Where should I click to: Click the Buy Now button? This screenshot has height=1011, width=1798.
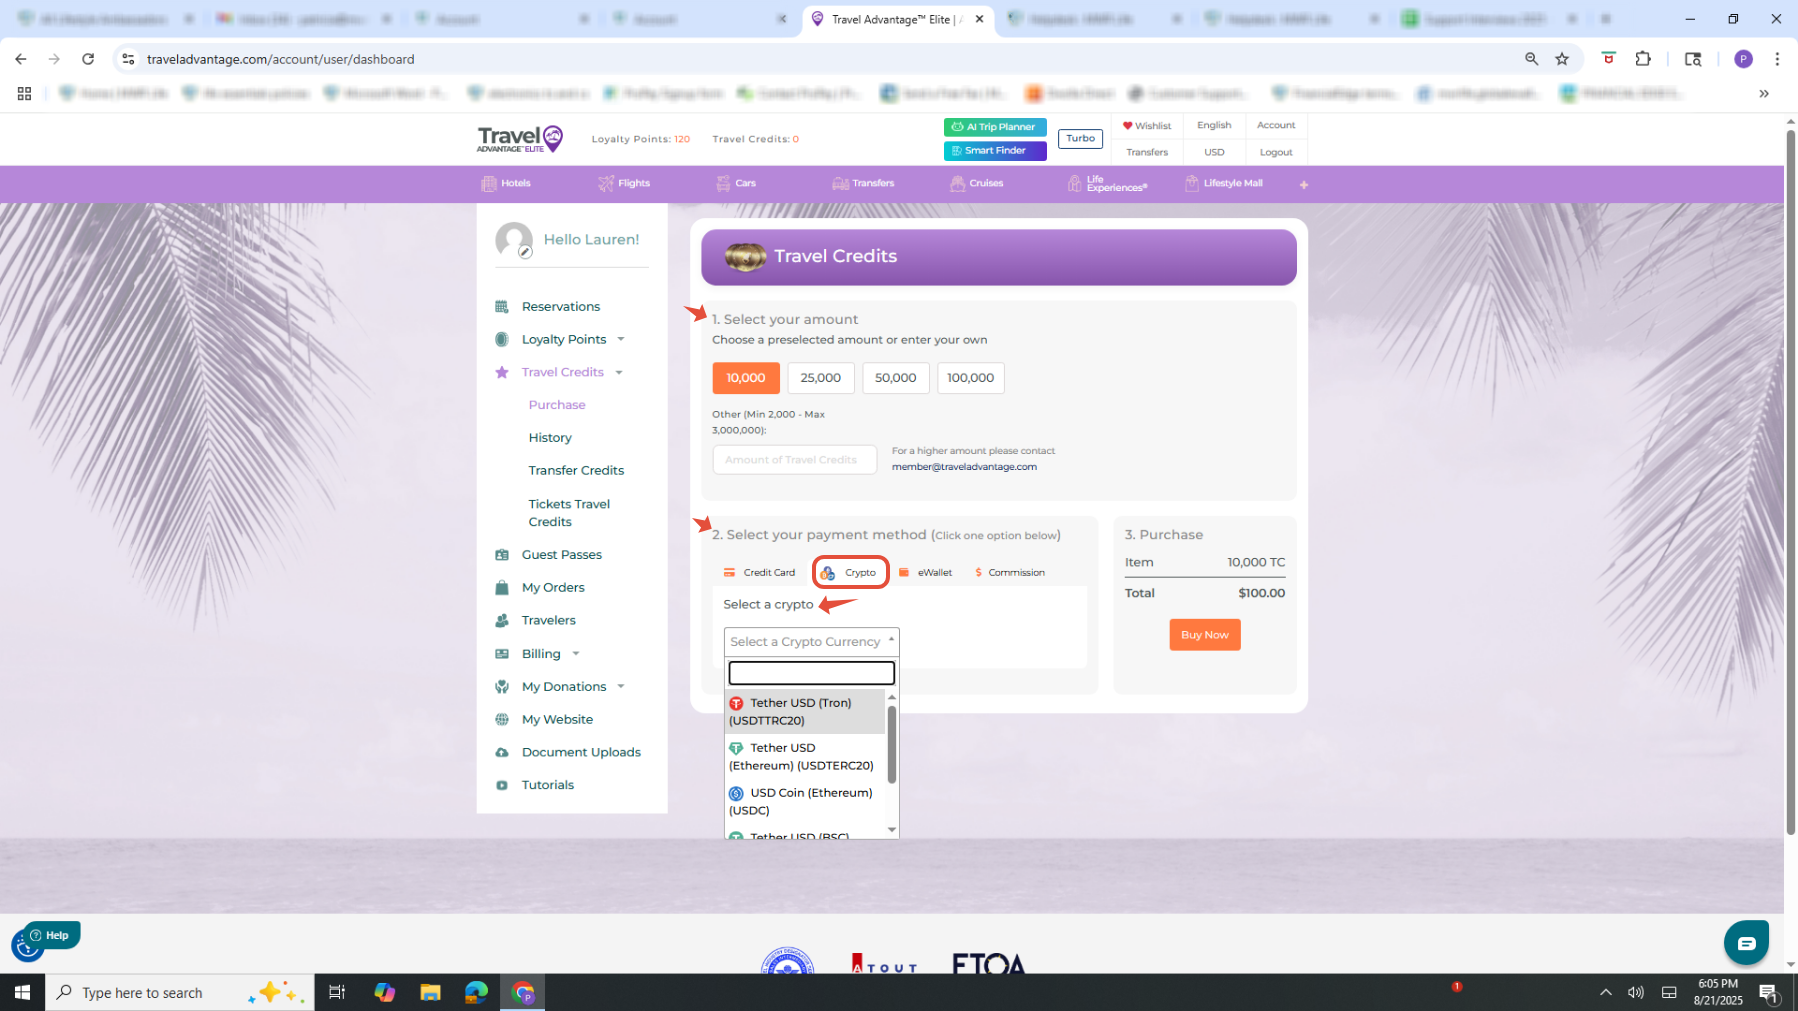click(x=1205, y=635)
